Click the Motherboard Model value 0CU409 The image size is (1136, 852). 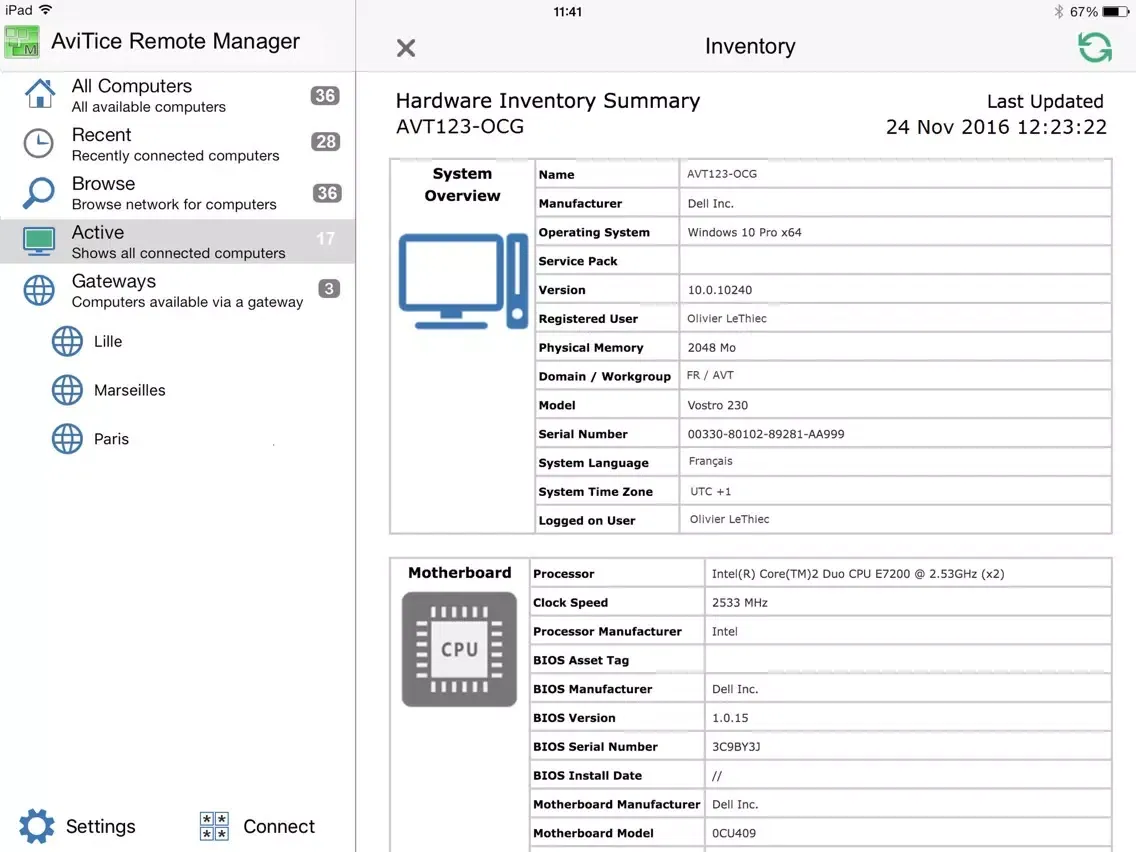(x=733, y=833)
